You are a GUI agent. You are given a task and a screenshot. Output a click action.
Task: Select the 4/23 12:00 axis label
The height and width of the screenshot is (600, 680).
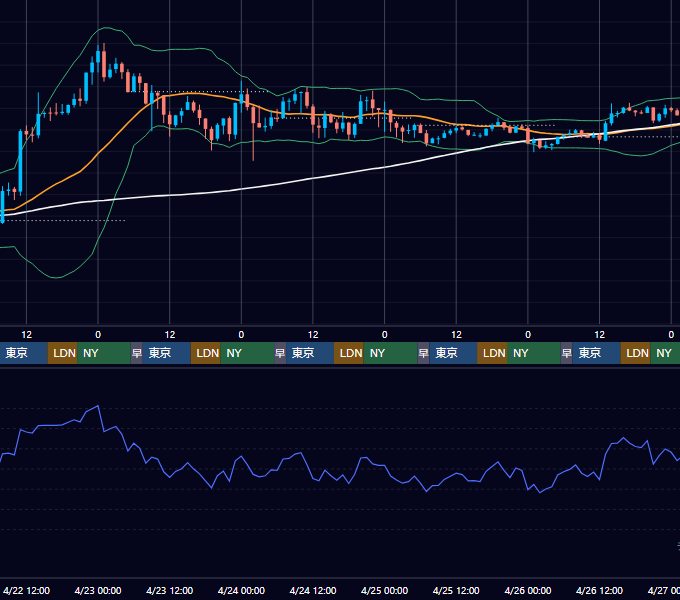click(170, 590)
